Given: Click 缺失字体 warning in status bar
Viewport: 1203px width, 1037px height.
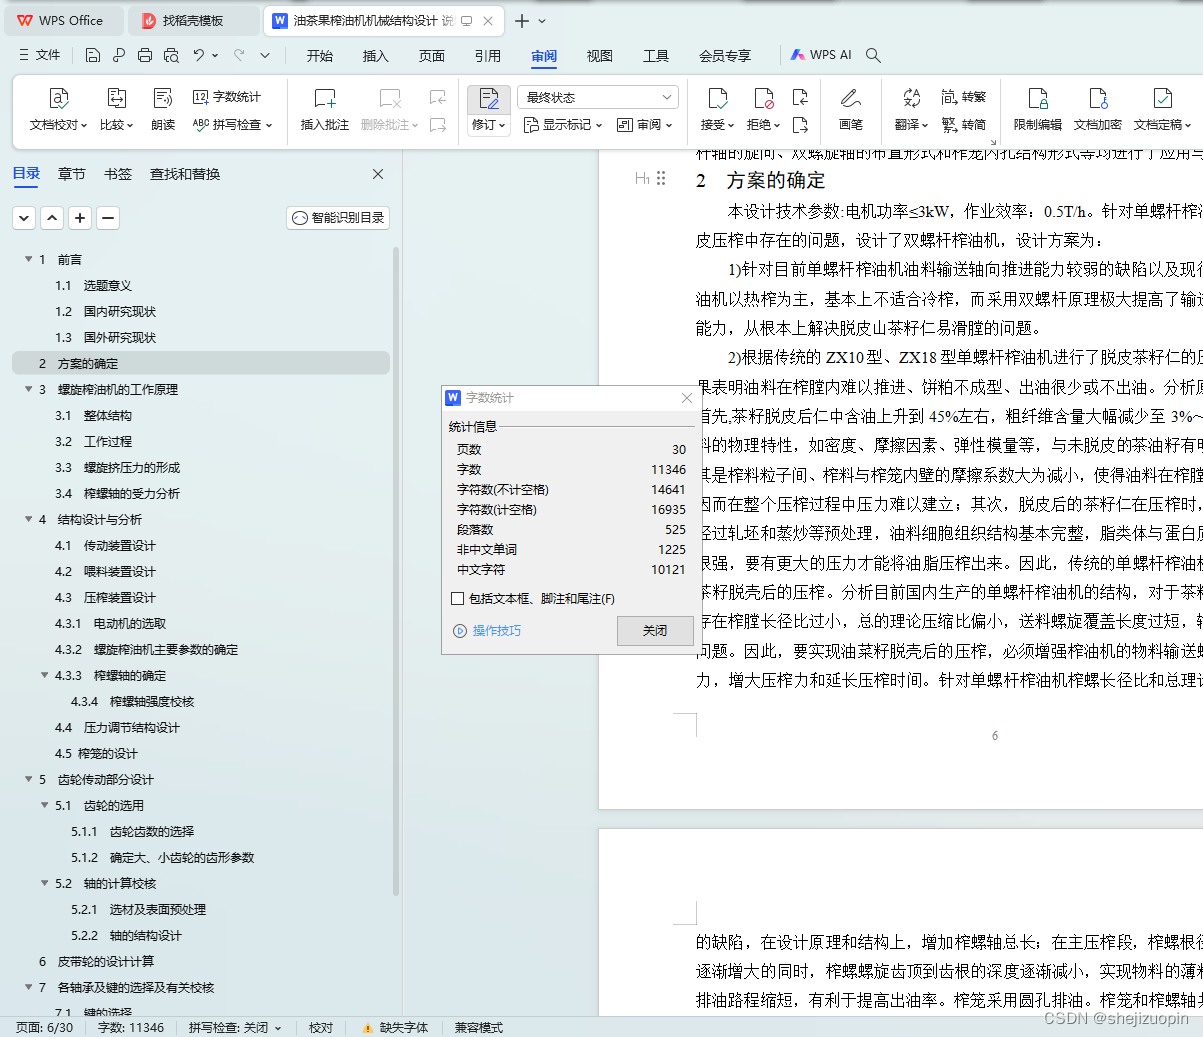Looking at the screenshot, I should point(395,1027).
